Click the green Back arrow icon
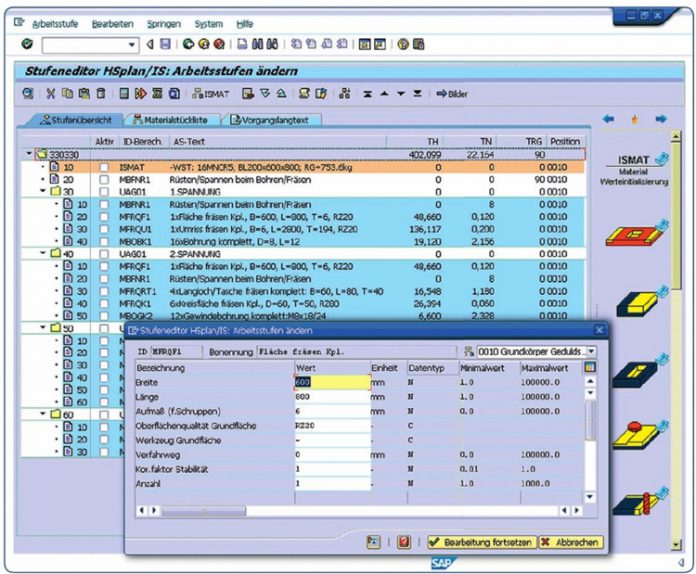 [x=188, y=44]
